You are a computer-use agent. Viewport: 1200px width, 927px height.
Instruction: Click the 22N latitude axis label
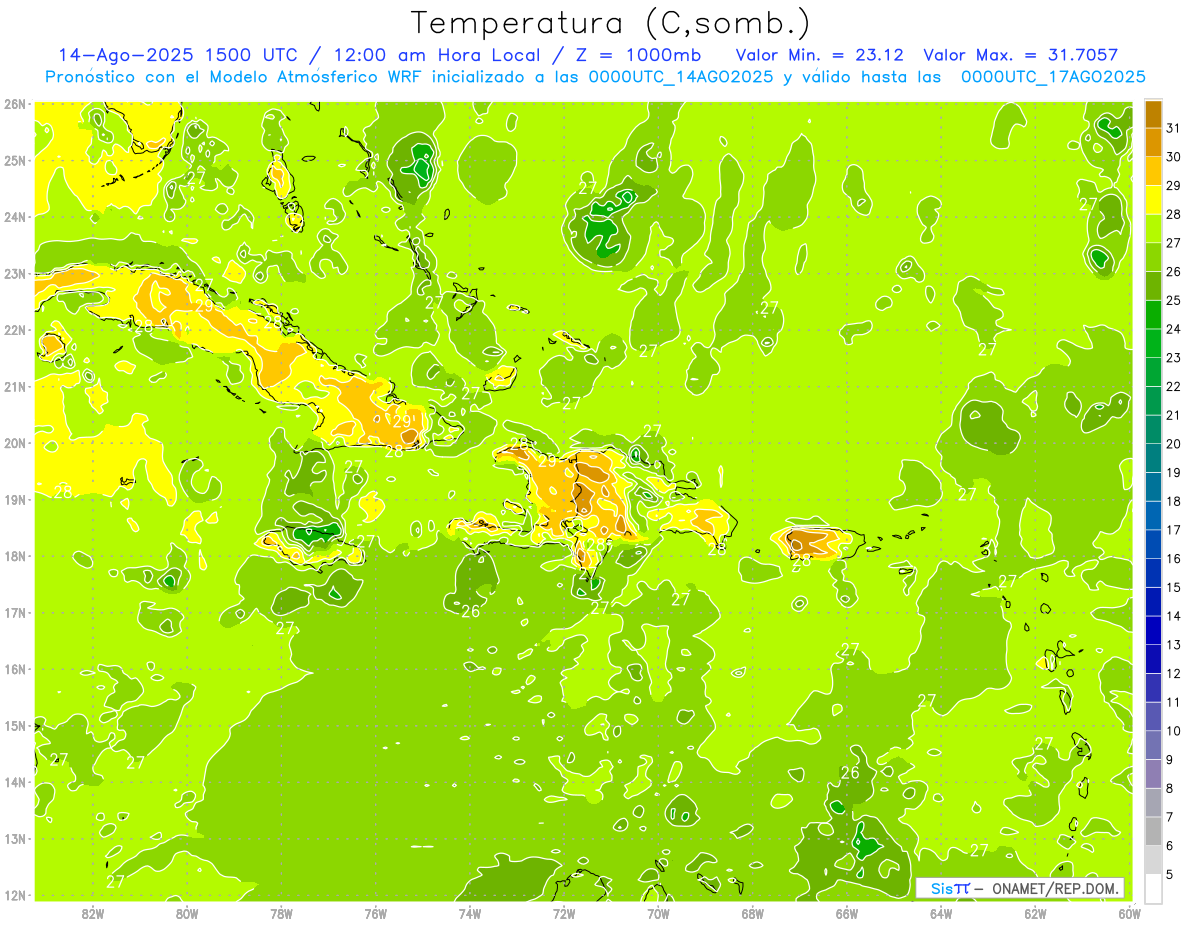pyautogui.click(x=14, y=330)
